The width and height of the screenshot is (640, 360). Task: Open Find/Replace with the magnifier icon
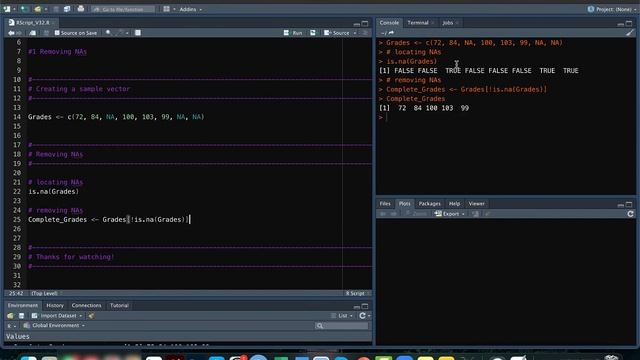tap(108, 33)
